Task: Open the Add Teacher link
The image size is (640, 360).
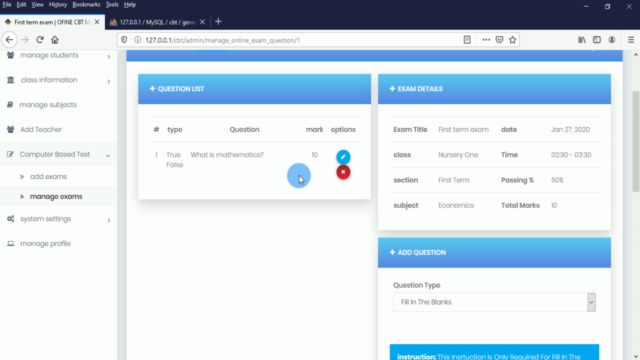Action: [x=41, y=129]
